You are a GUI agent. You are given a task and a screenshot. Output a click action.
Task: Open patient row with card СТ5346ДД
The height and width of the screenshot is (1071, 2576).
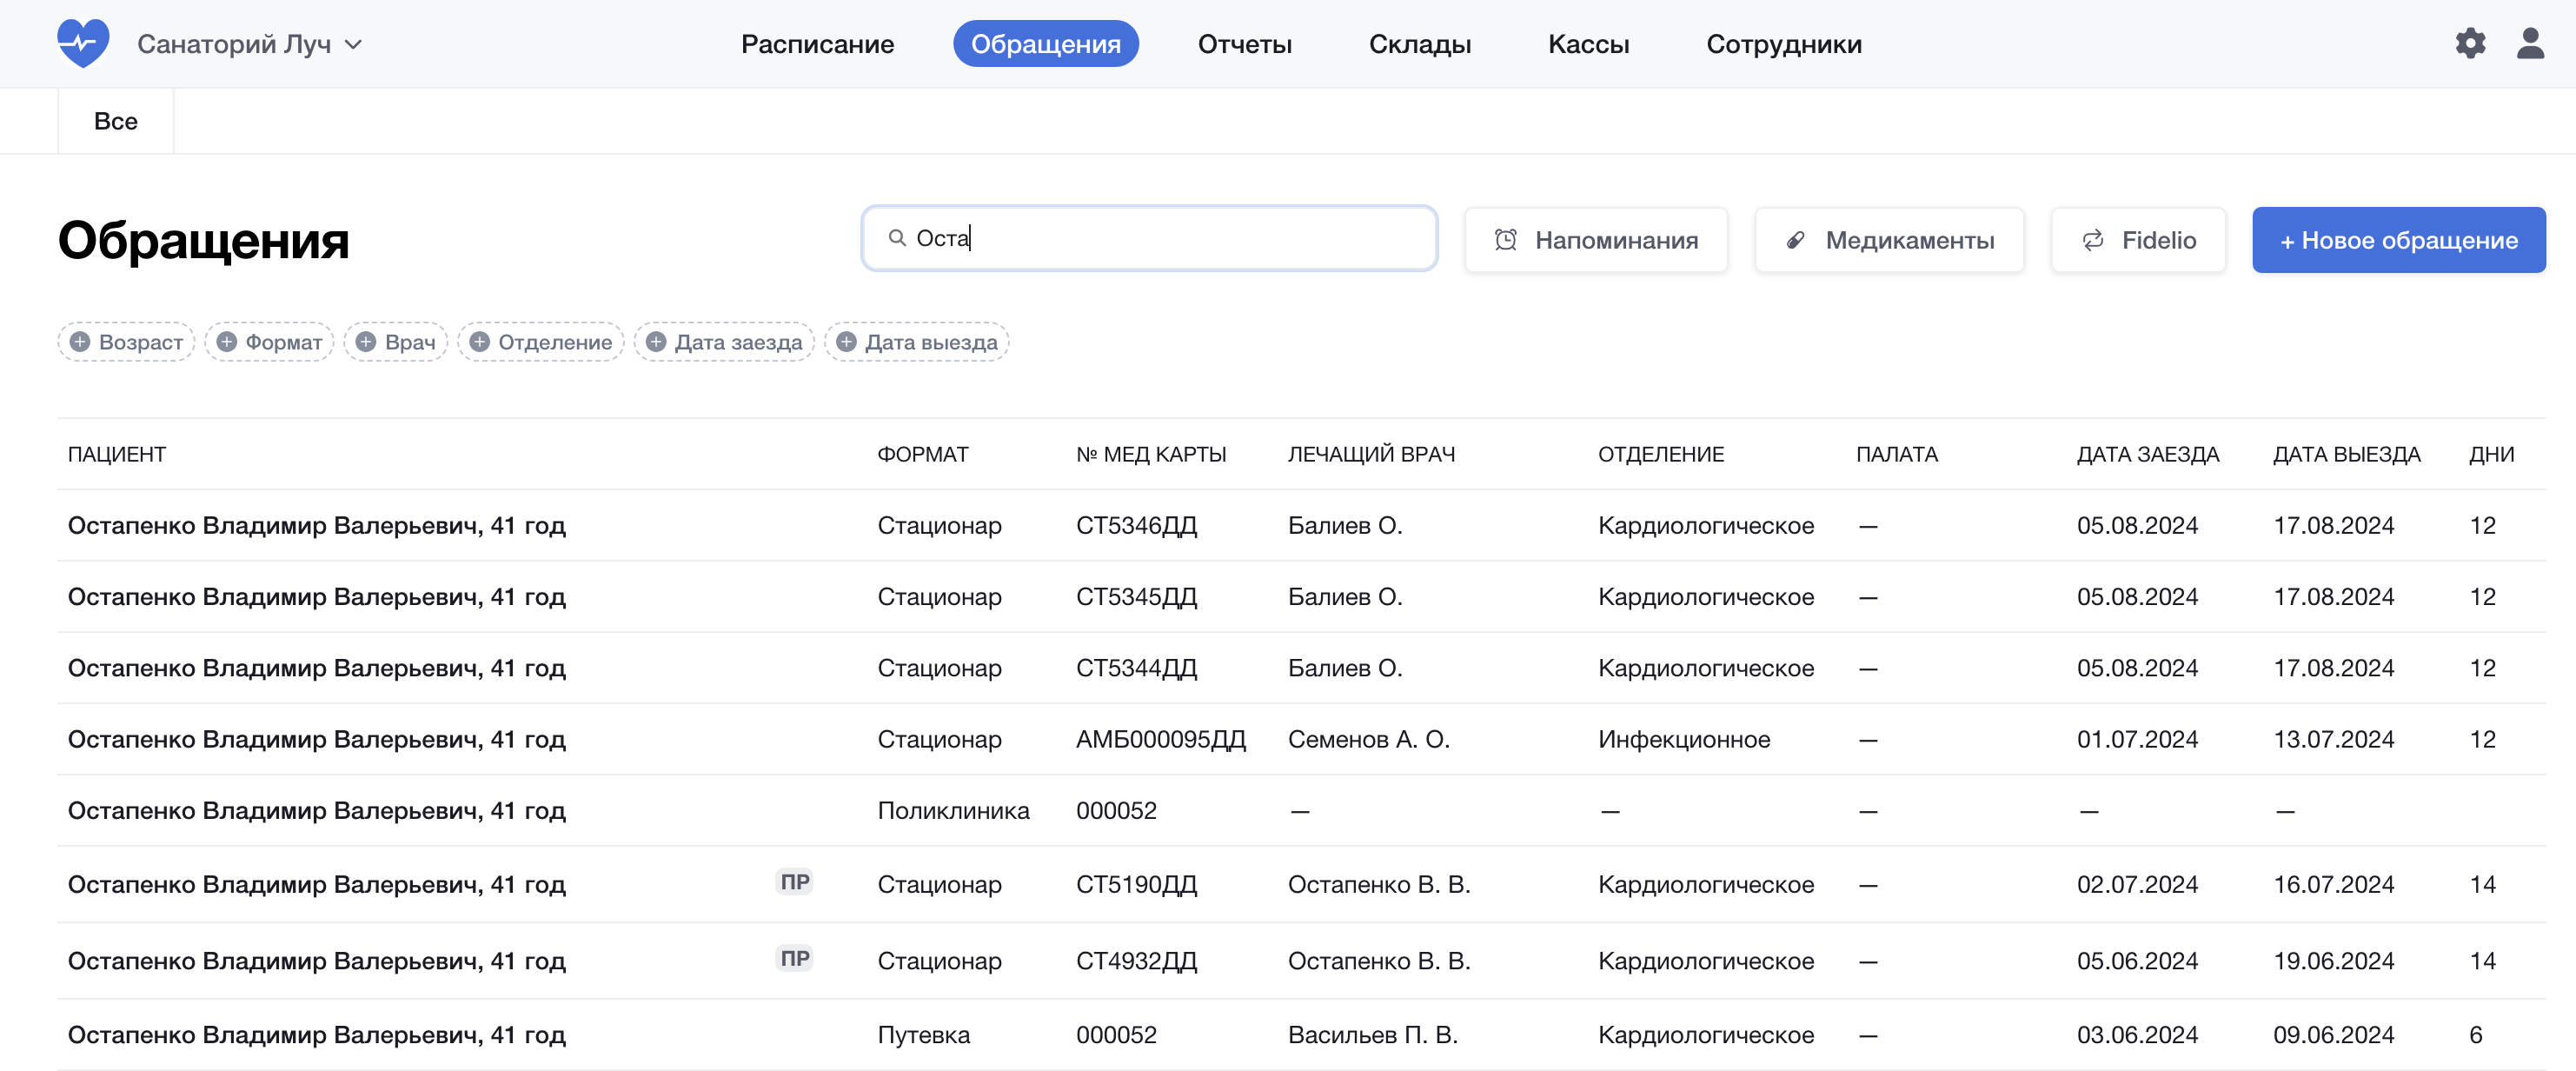point(316,525)
